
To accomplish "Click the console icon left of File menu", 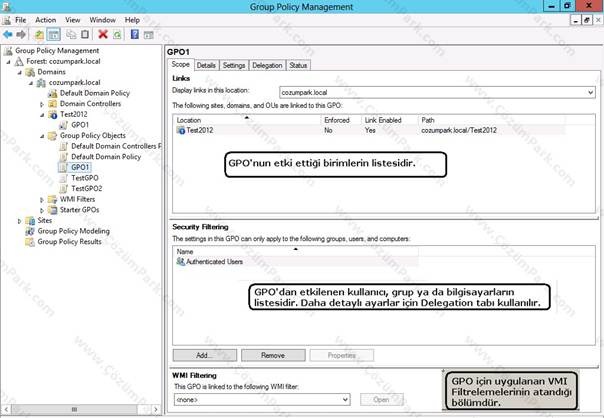I will [x=6, y=20].
